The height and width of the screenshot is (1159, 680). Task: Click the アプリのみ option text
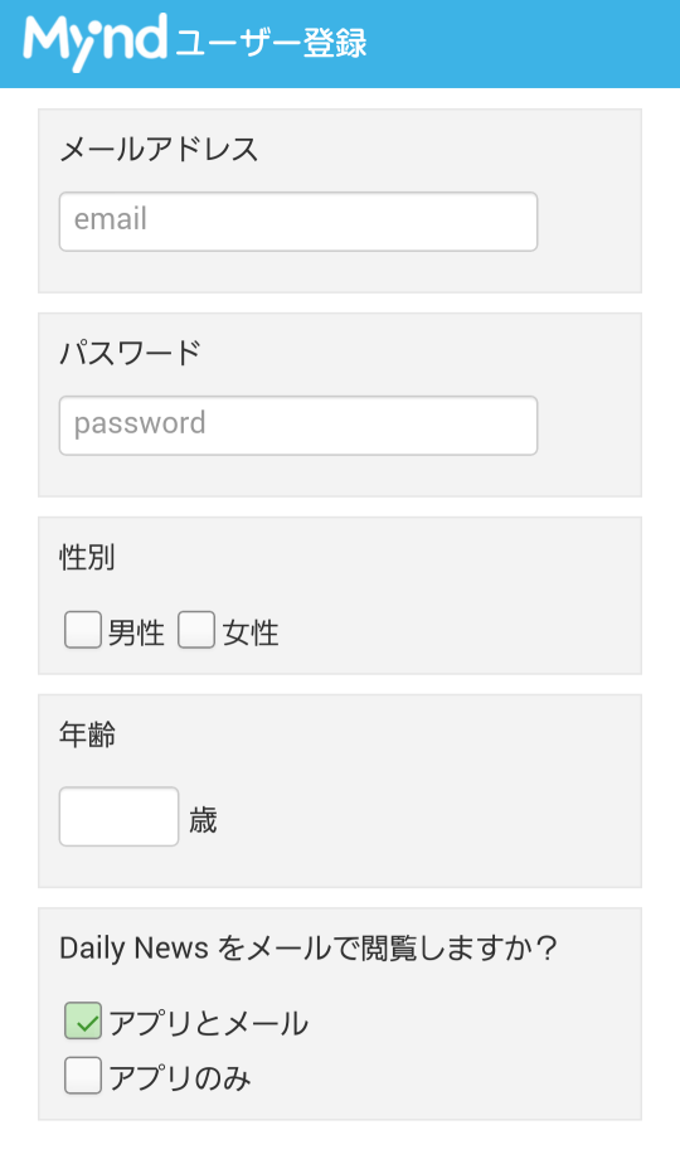(180, 1078)
